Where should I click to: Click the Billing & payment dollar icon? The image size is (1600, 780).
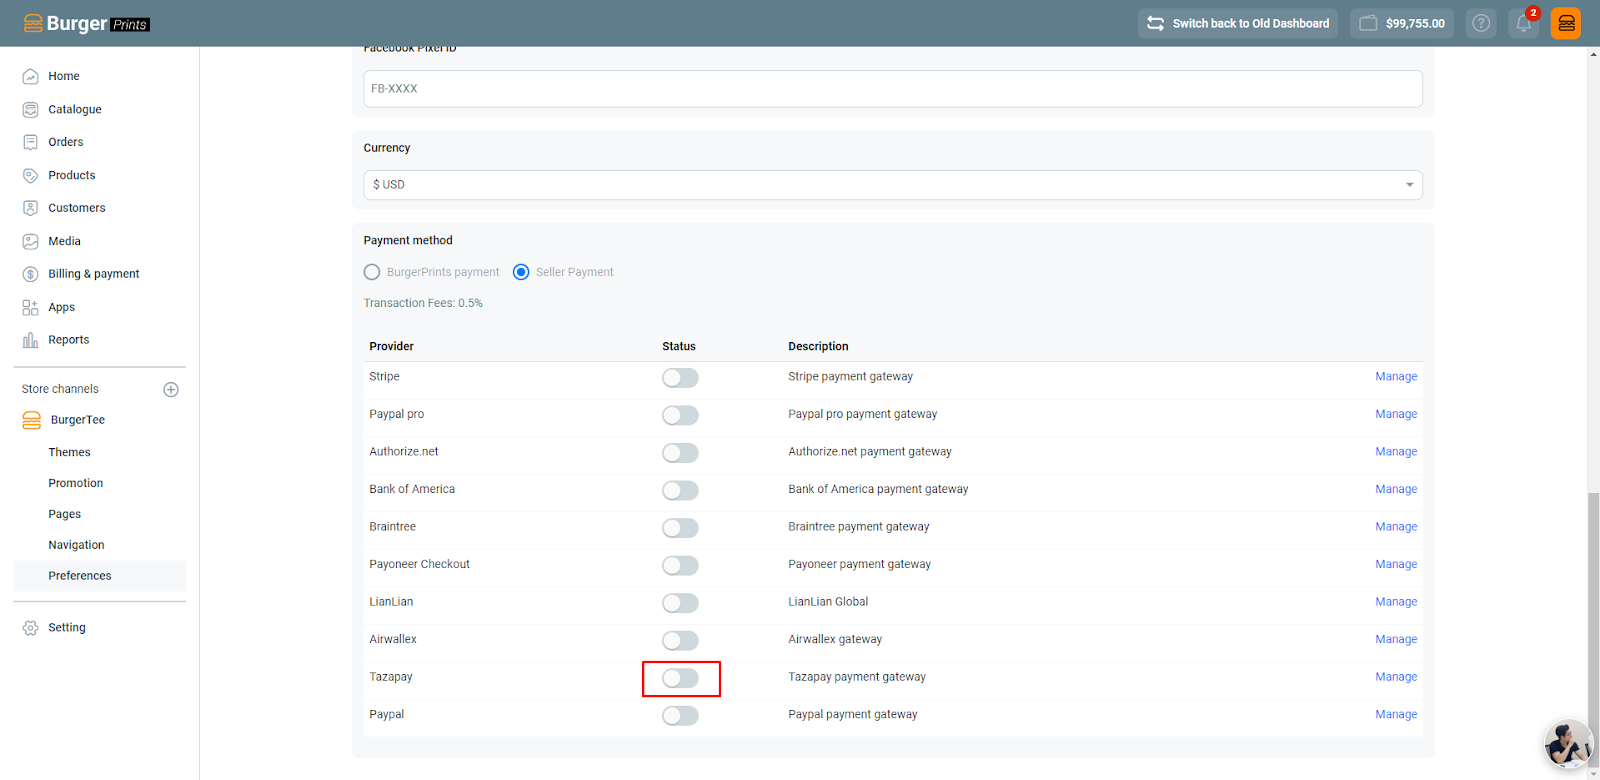pyautogui.click(x=30, y=274)
